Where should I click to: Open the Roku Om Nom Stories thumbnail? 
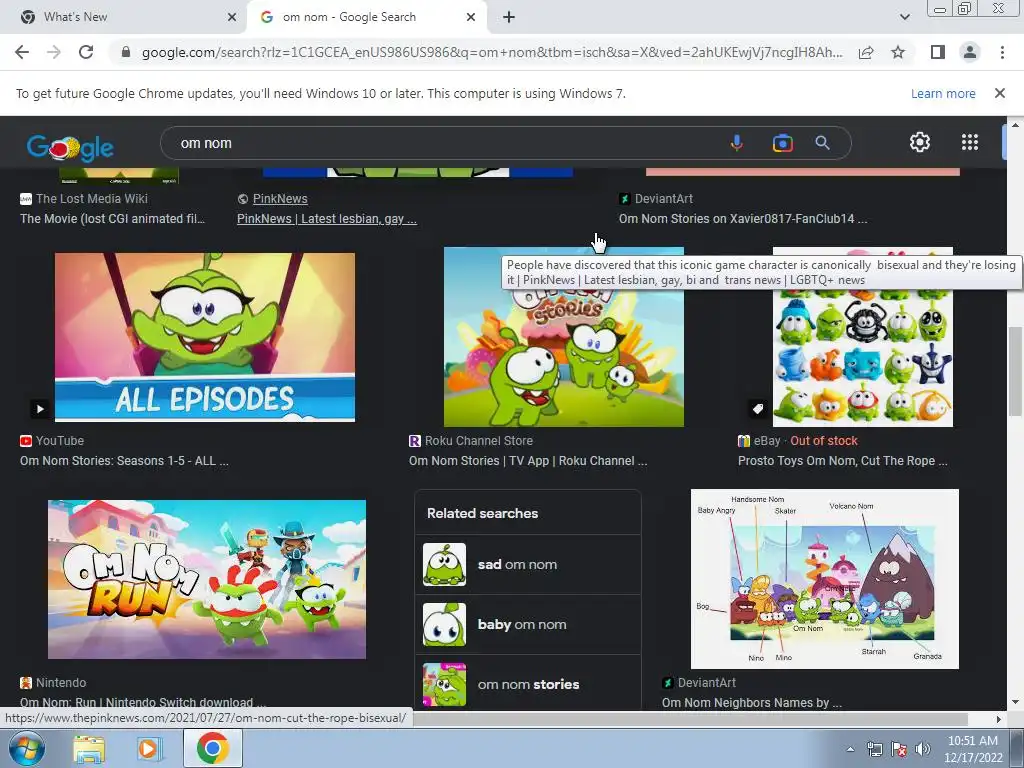click(x=564, y=337)
